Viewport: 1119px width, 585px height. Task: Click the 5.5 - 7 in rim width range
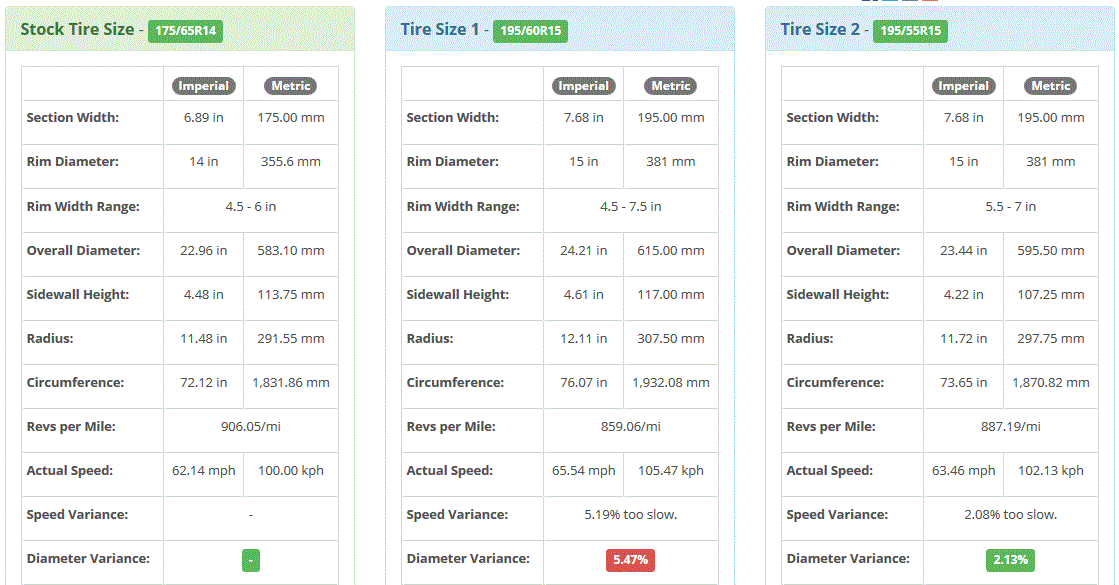coord(1011,206)
